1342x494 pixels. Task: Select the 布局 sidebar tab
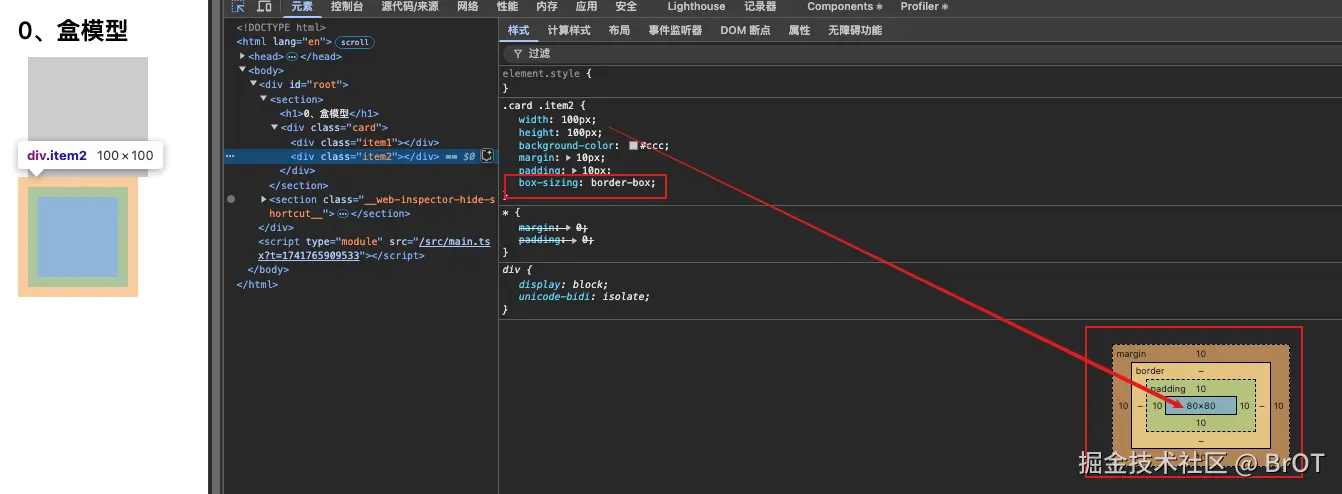click(619, 31)
